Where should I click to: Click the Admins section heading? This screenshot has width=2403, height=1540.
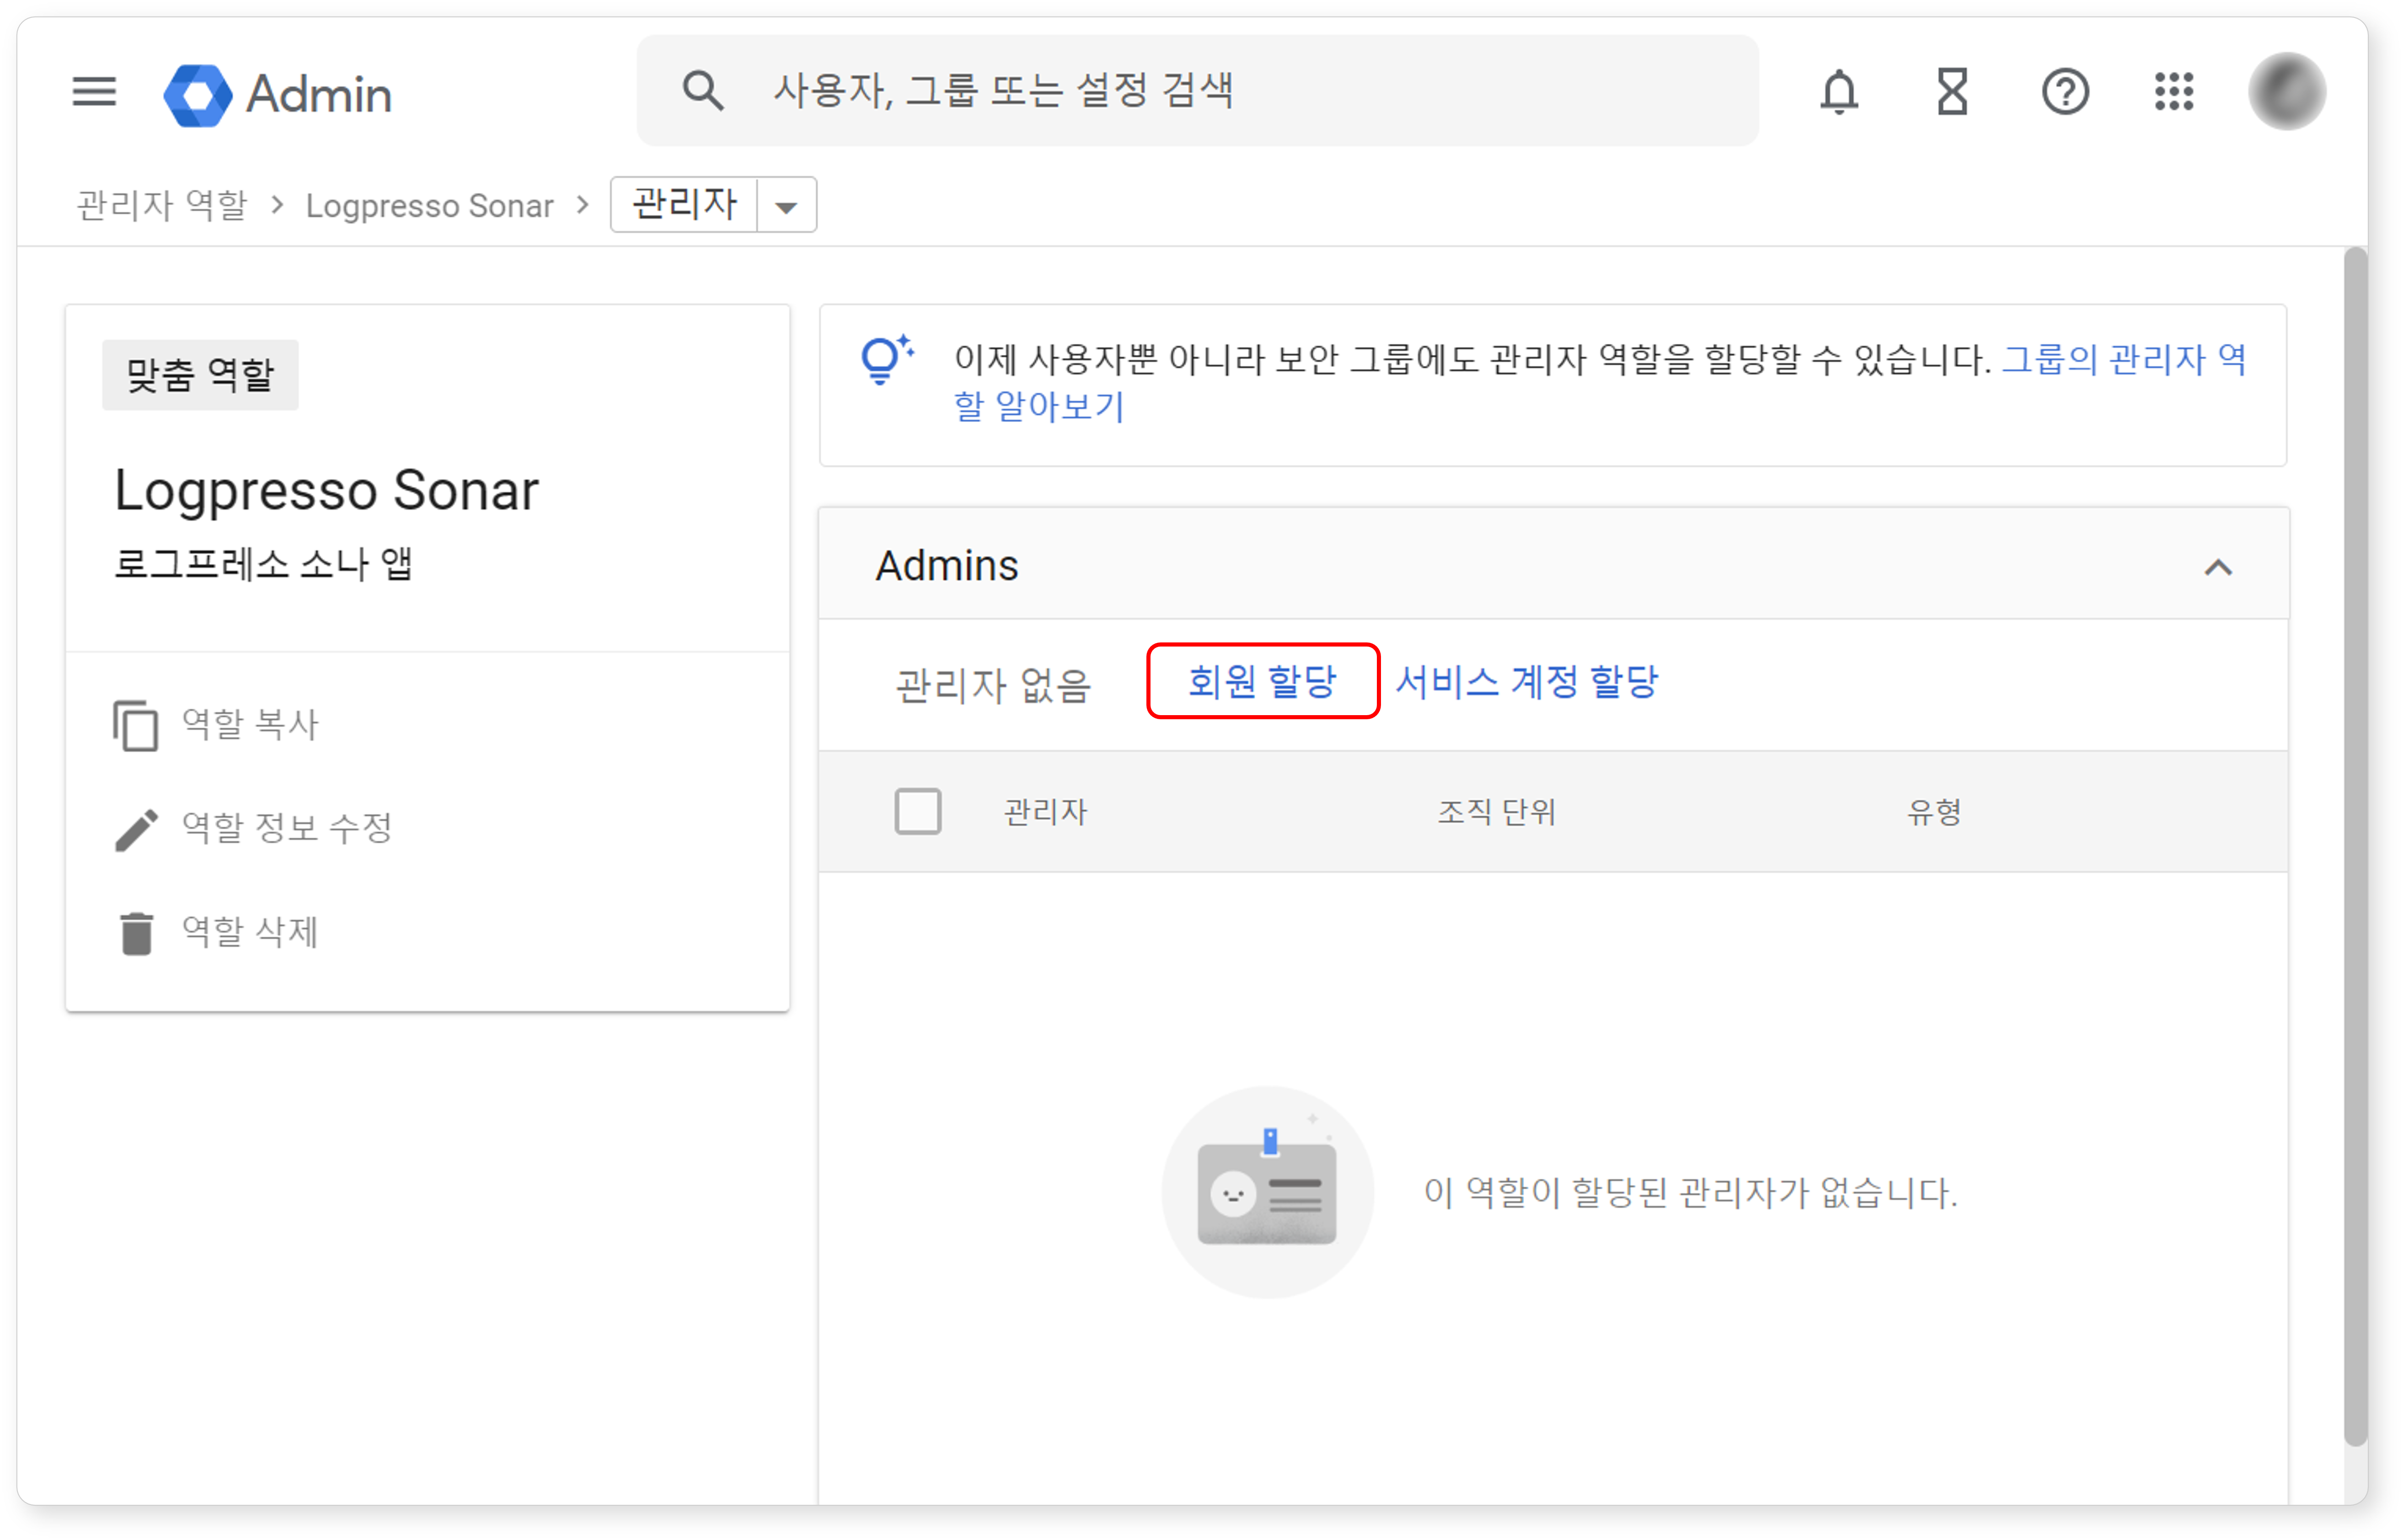pos(946,566)
